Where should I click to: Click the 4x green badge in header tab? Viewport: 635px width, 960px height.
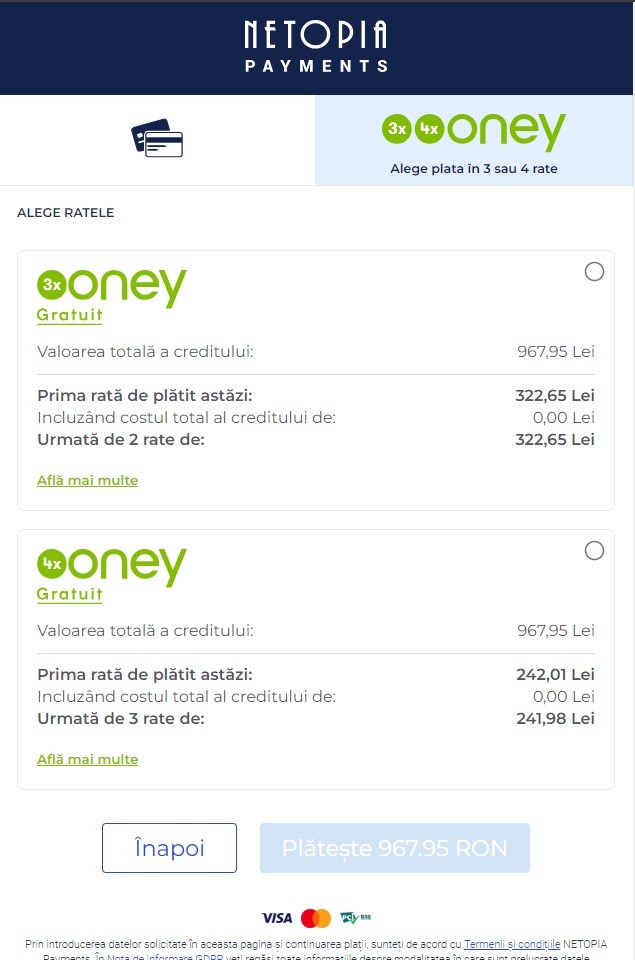[429, 129]
